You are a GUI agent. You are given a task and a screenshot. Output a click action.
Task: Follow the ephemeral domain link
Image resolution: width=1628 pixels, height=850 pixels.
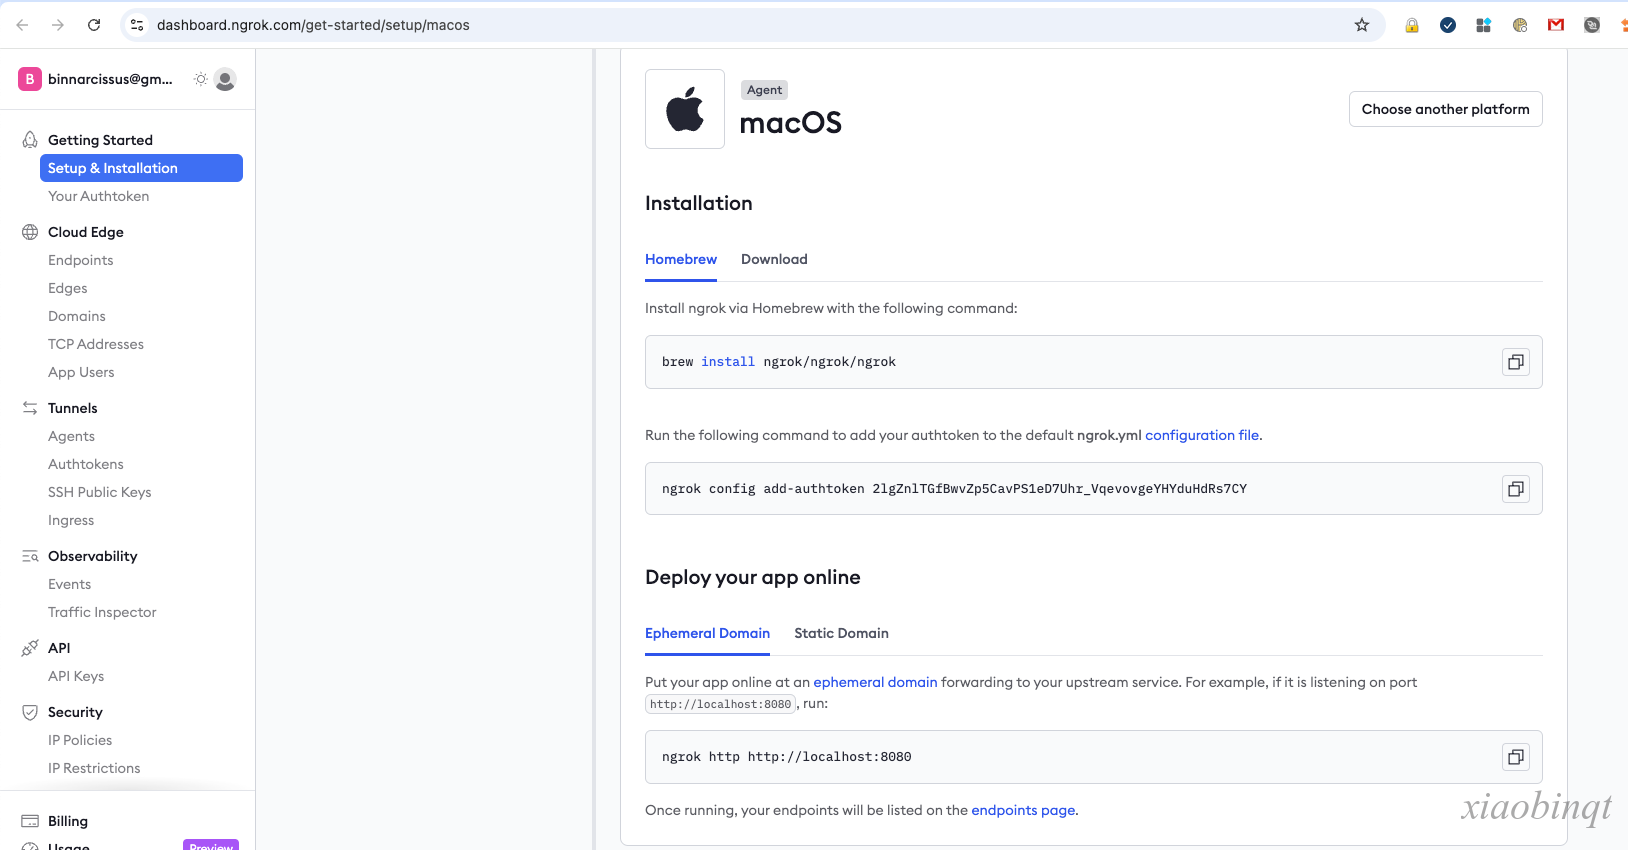click(x=875, y=682)
